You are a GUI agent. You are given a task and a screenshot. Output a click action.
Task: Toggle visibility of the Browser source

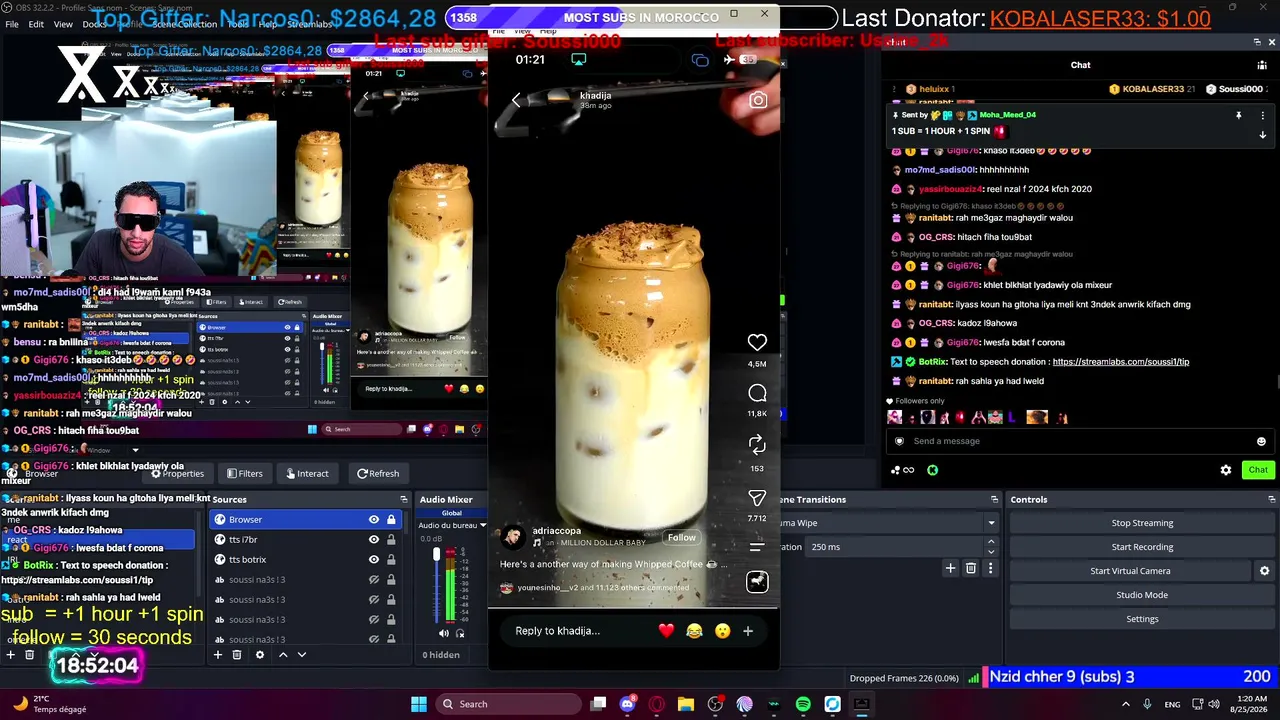tap(374, 520)
